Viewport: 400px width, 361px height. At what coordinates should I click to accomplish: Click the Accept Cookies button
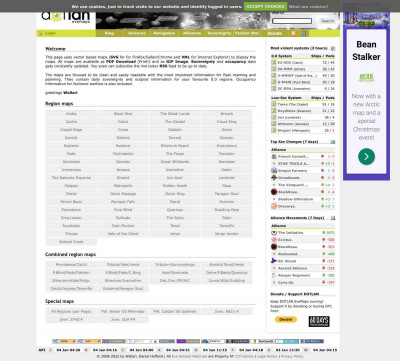click(265, 6)
